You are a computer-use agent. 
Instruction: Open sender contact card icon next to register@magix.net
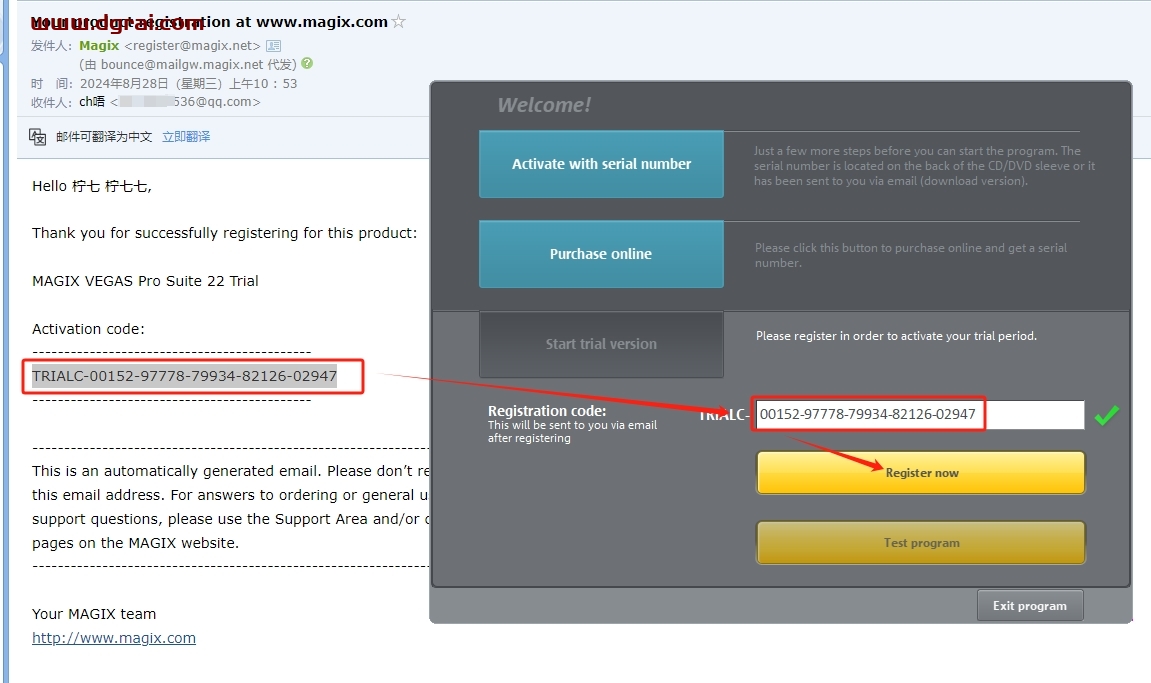(x=273, y=46)
